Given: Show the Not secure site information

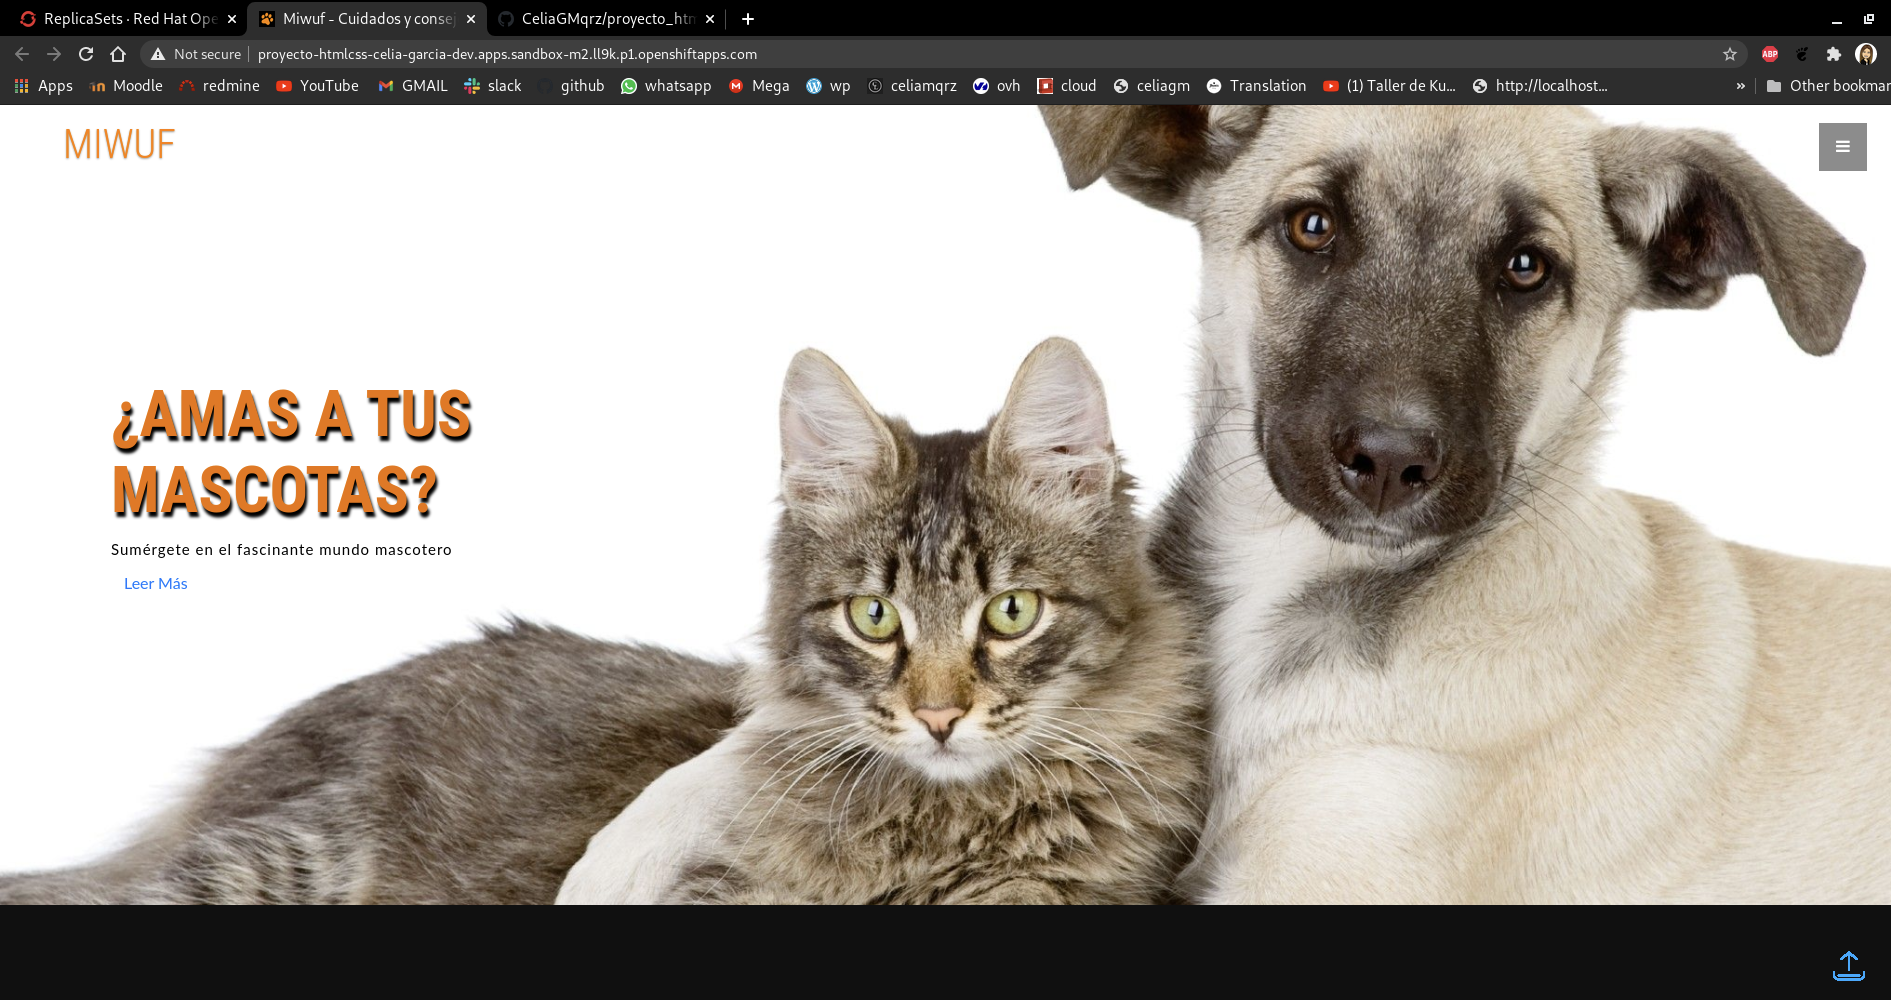Looking at the screenshot, I should coord(197,54).
